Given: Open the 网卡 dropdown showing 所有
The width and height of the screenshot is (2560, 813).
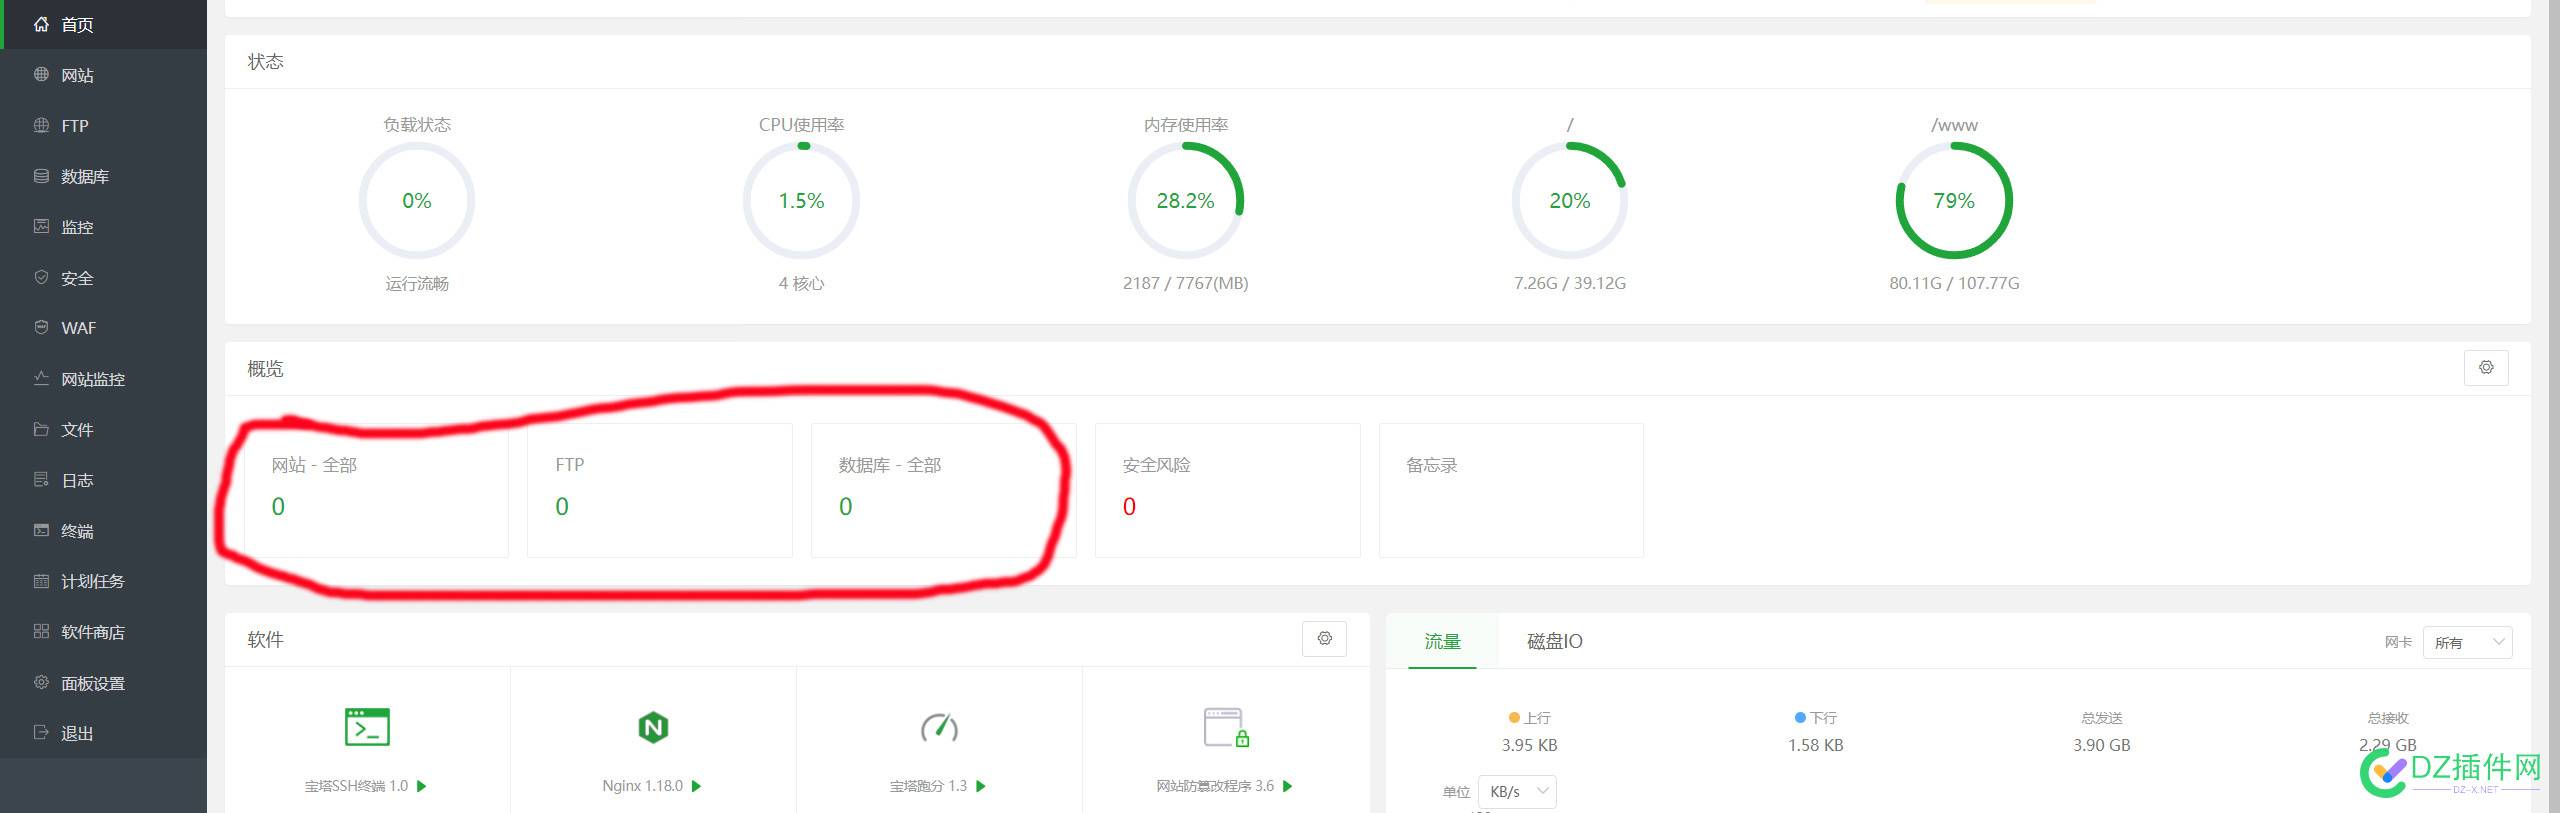Looking at the screenshot, I should (2467, 642).
